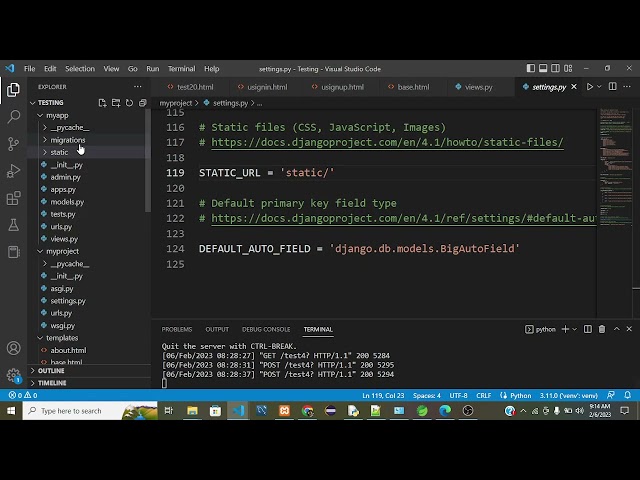Expand the TIMELINE section
640x480 pixels.
[x=52, y=383]
